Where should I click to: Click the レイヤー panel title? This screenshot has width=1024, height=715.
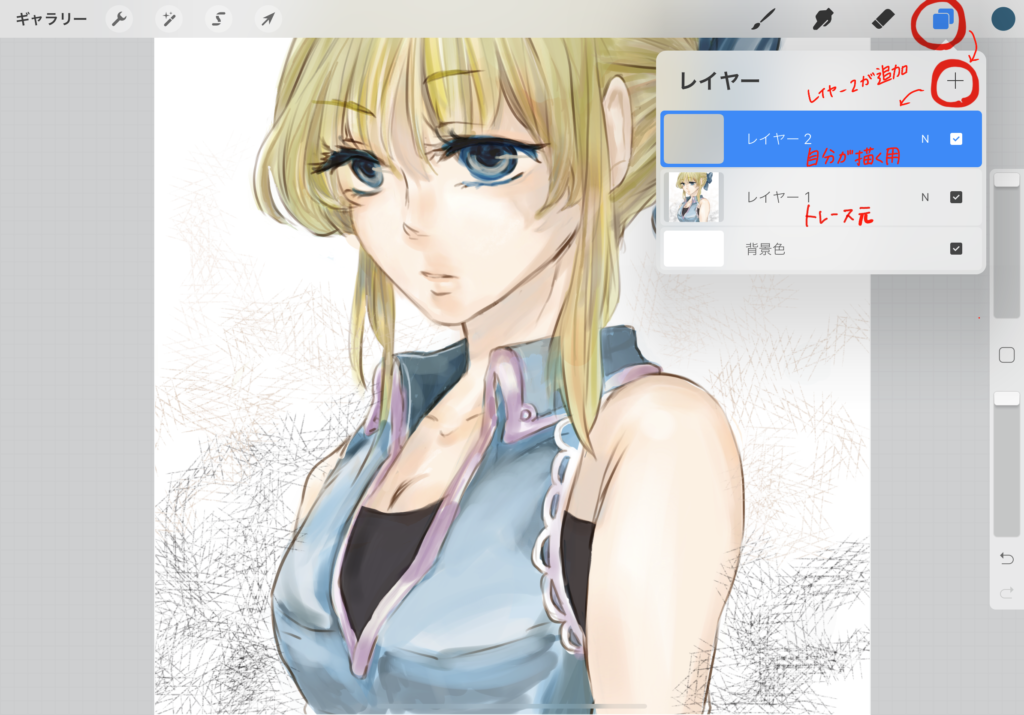click(720, 81)
